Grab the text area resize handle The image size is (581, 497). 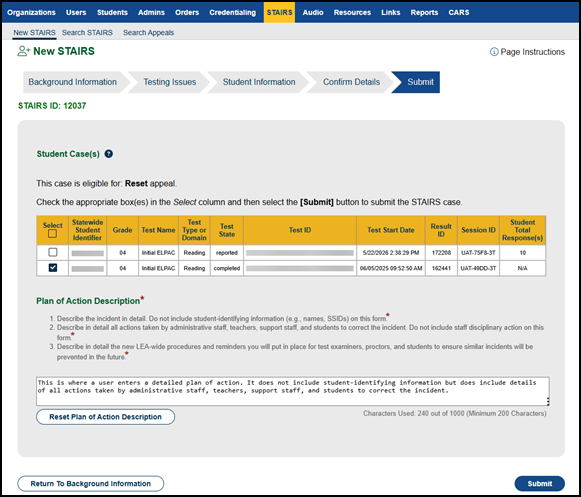548,401
